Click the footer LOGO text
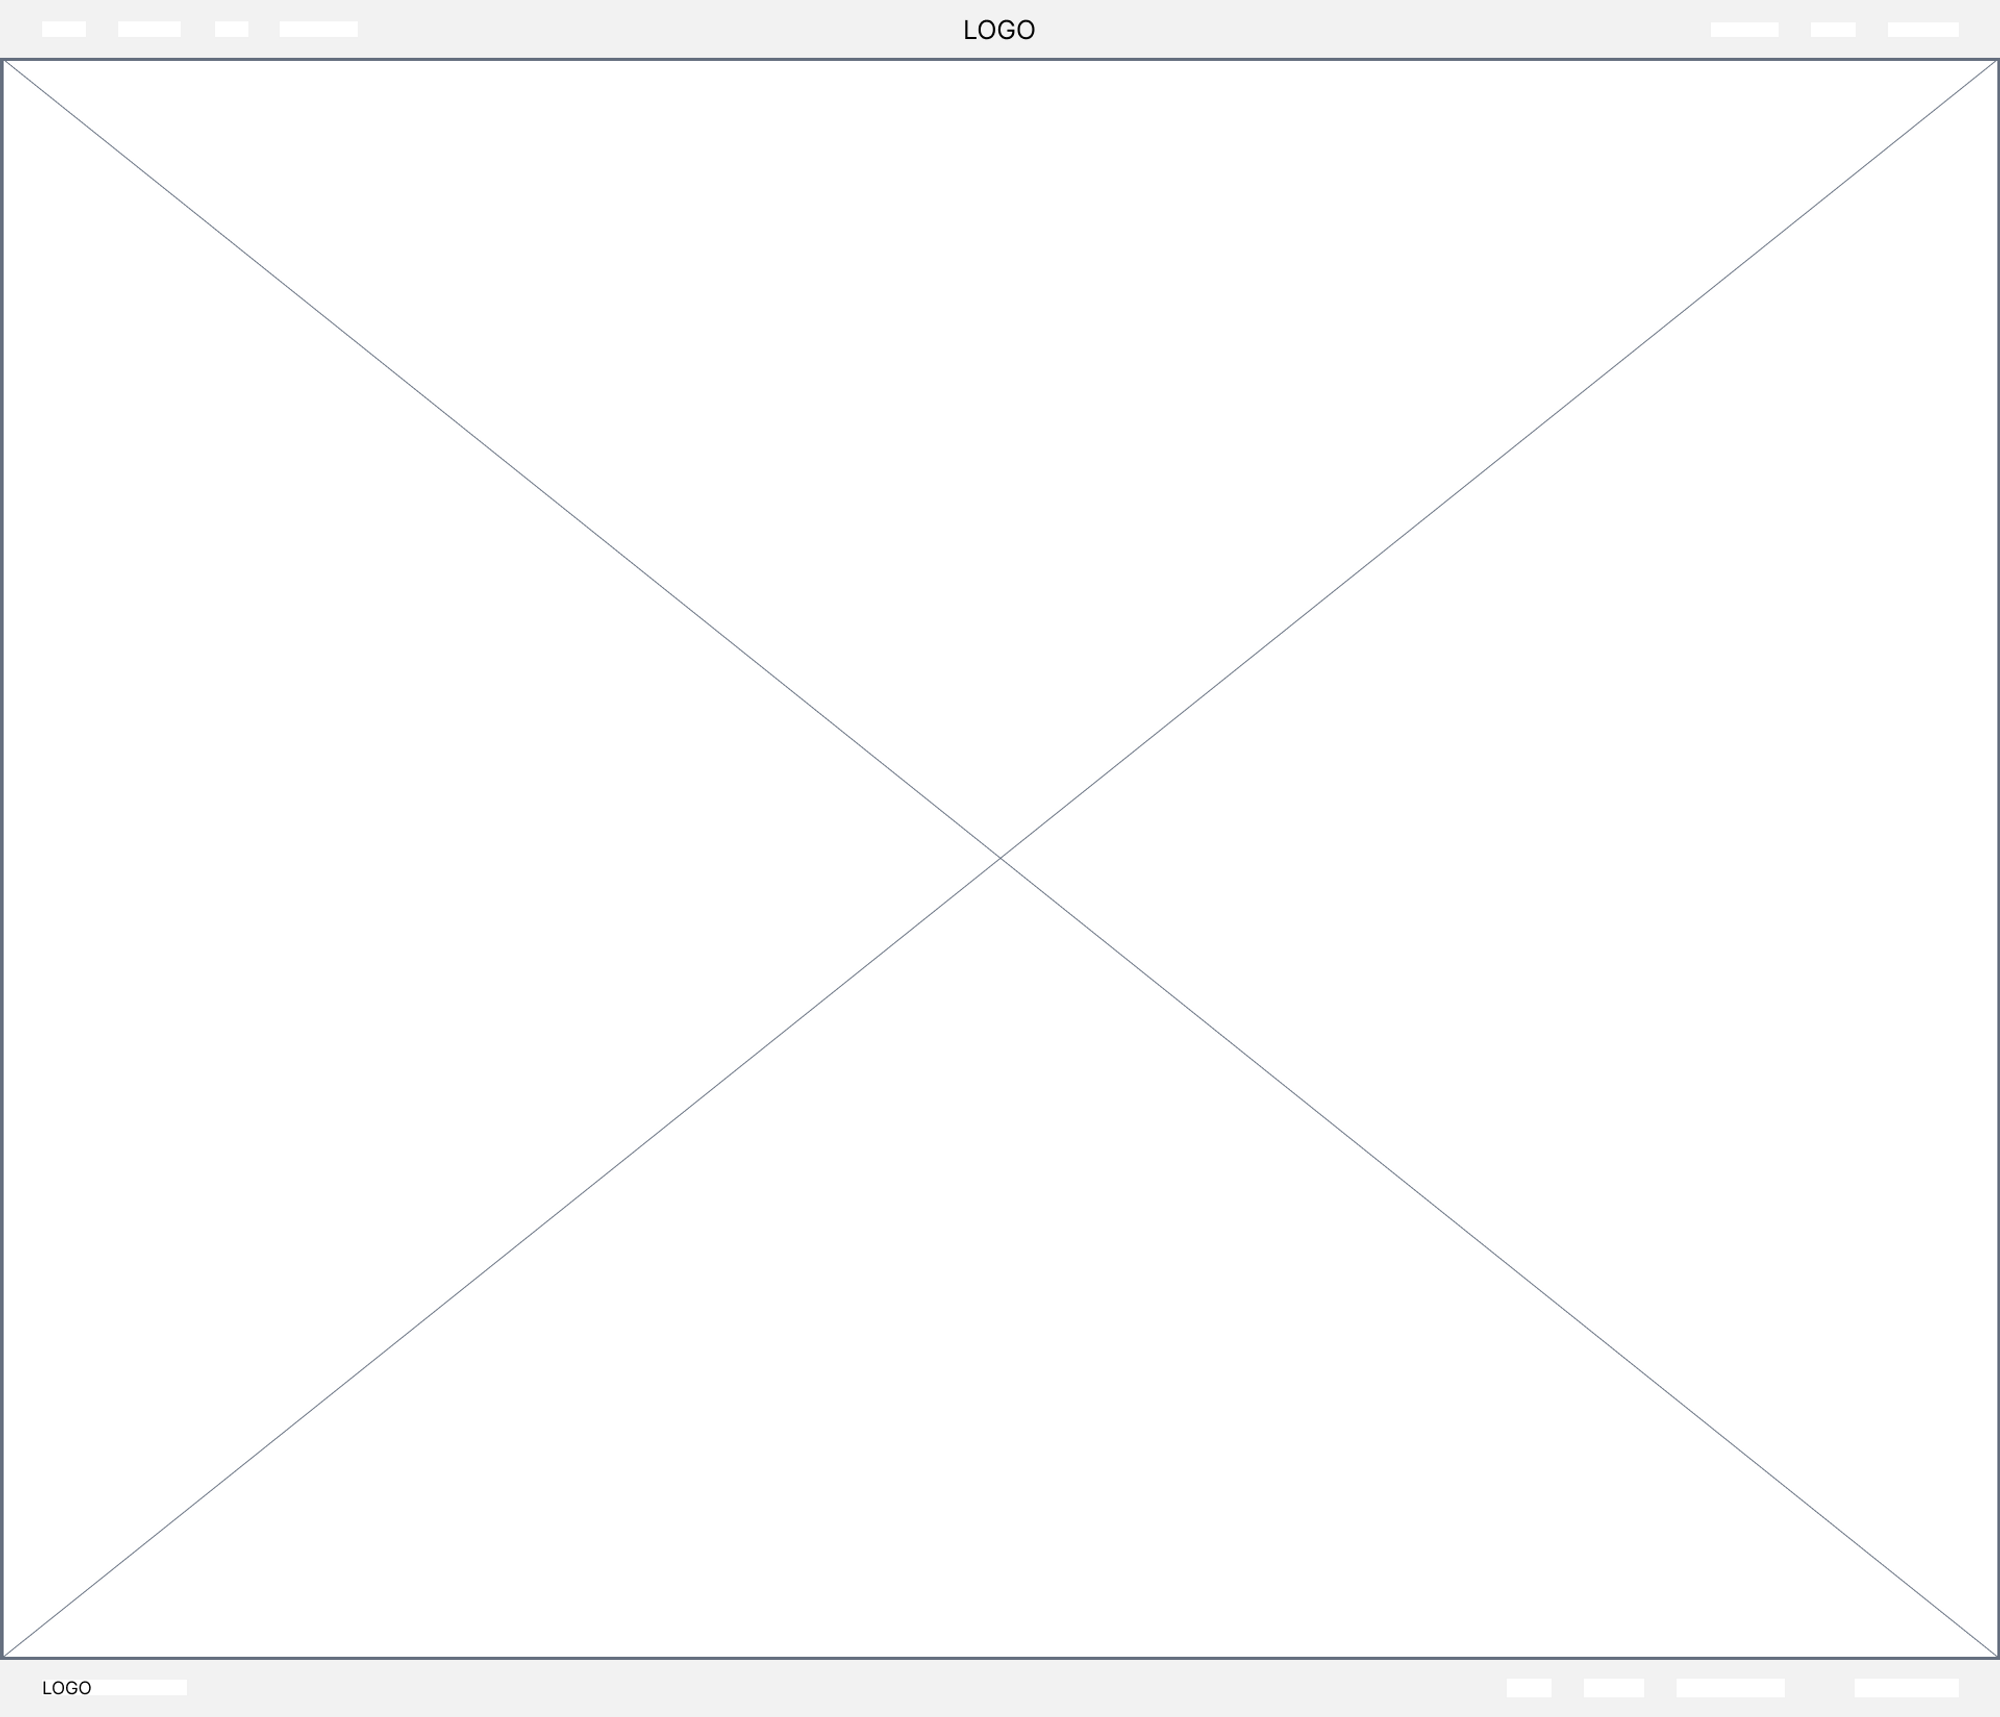Image resolution: width=2000 pixels, height=1717 pixels. point(66,1688)
